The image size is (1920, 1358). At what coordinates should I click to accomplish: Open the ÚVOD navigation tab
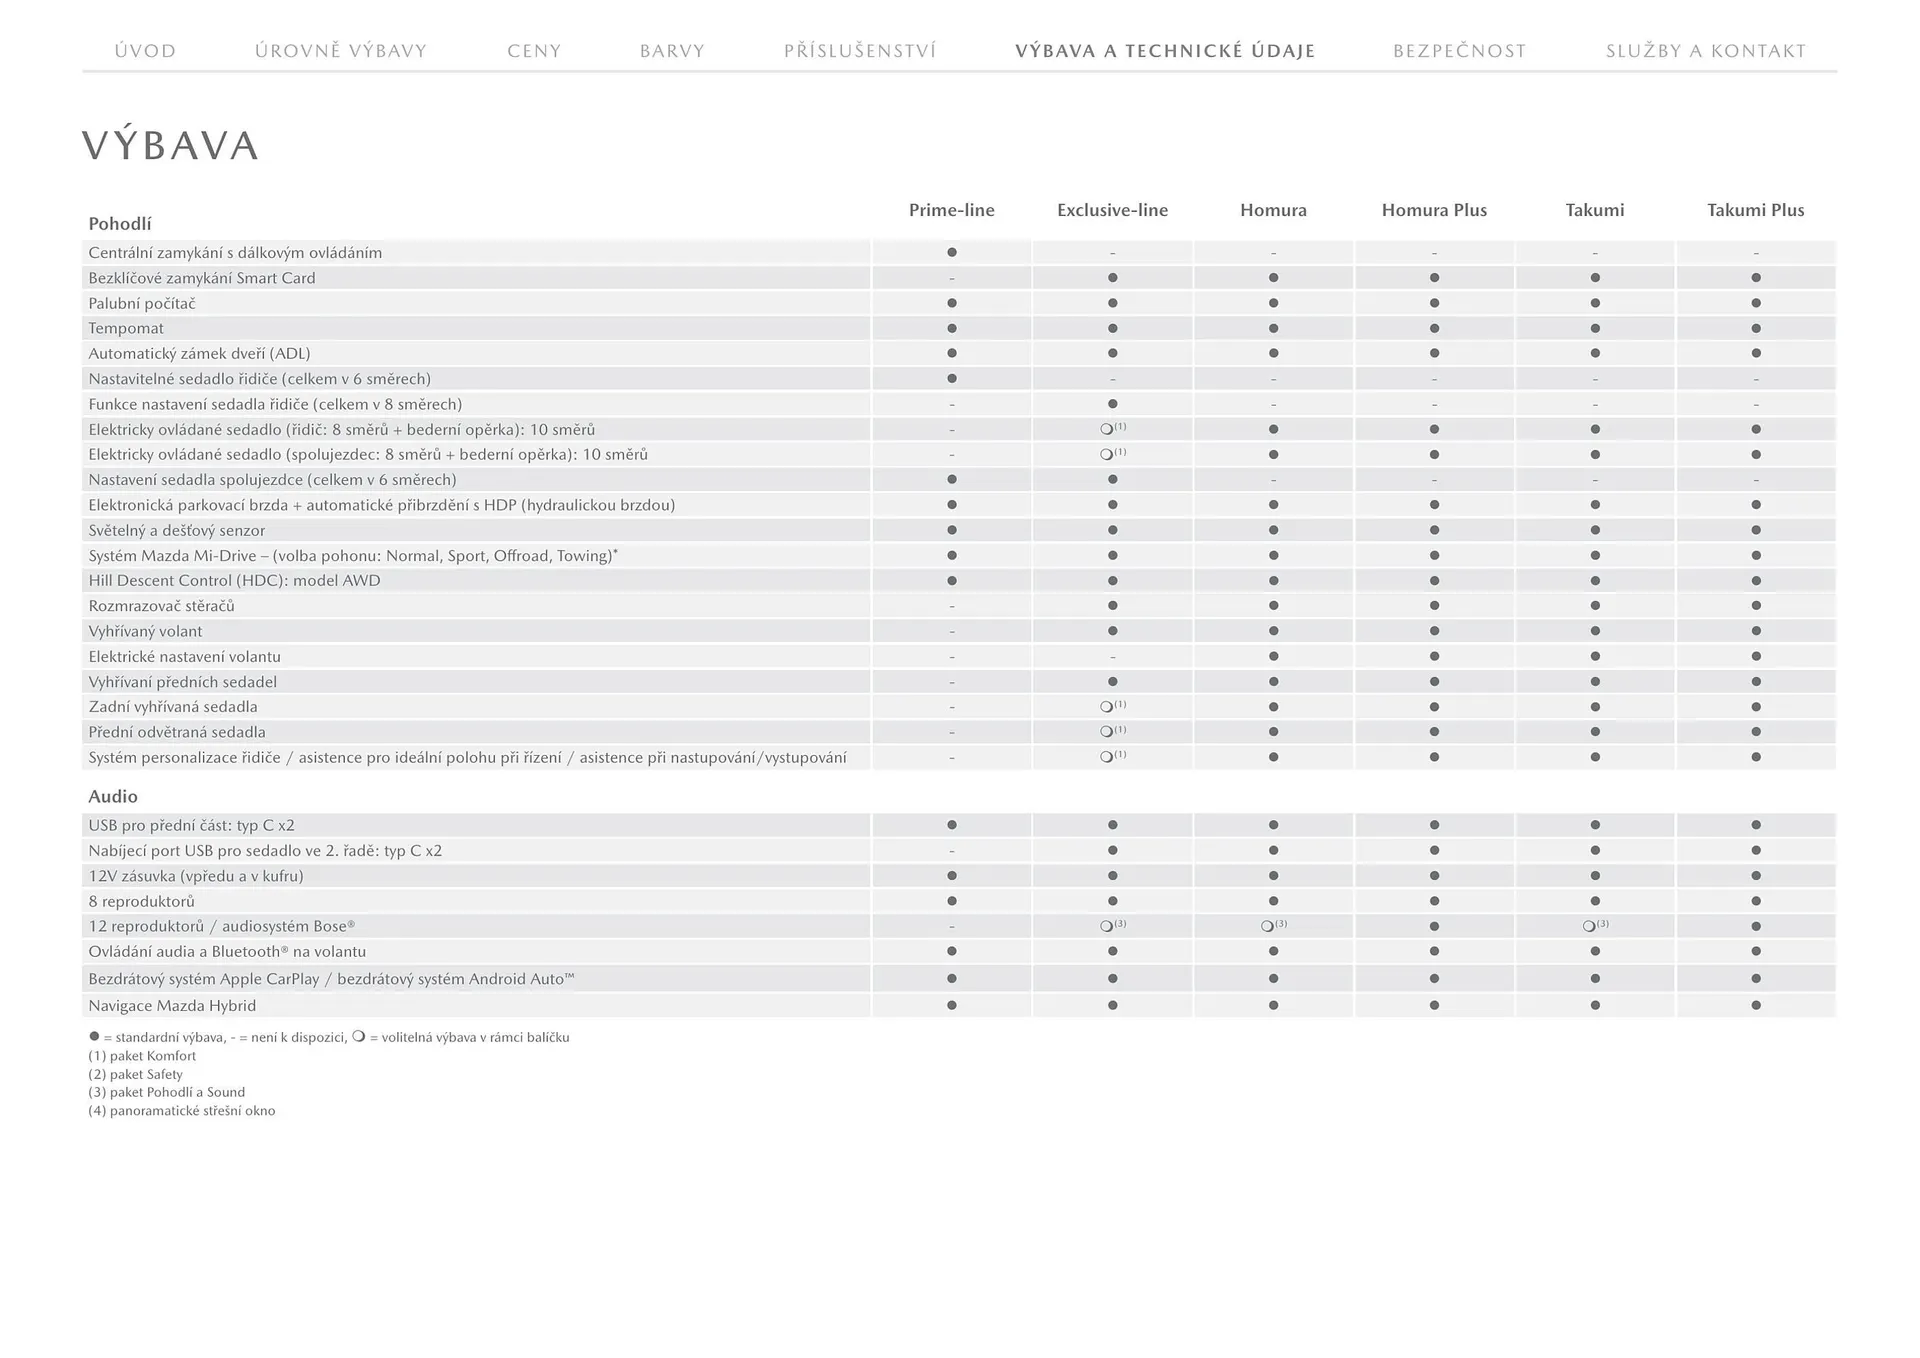point(145,51)
